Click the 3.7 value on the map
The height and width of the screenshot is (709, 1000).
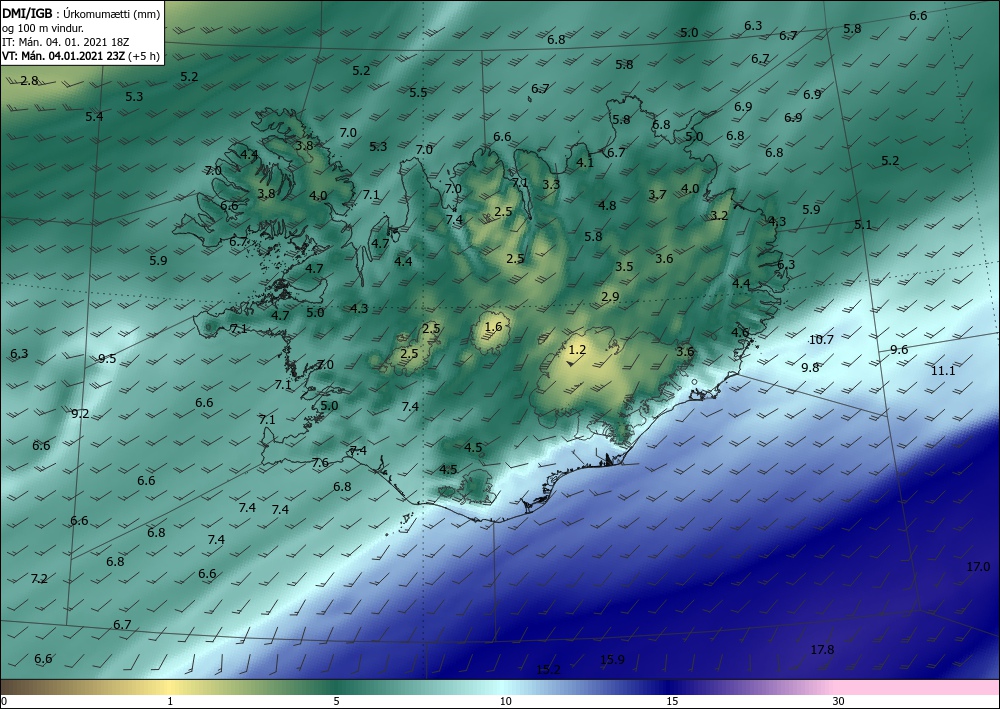(658, 194)
